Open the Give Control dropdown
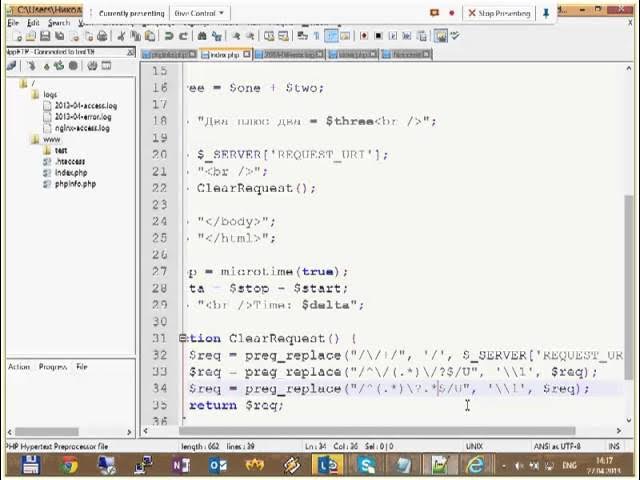The height and width of the screenshot is (480, 640). [199, 13]
